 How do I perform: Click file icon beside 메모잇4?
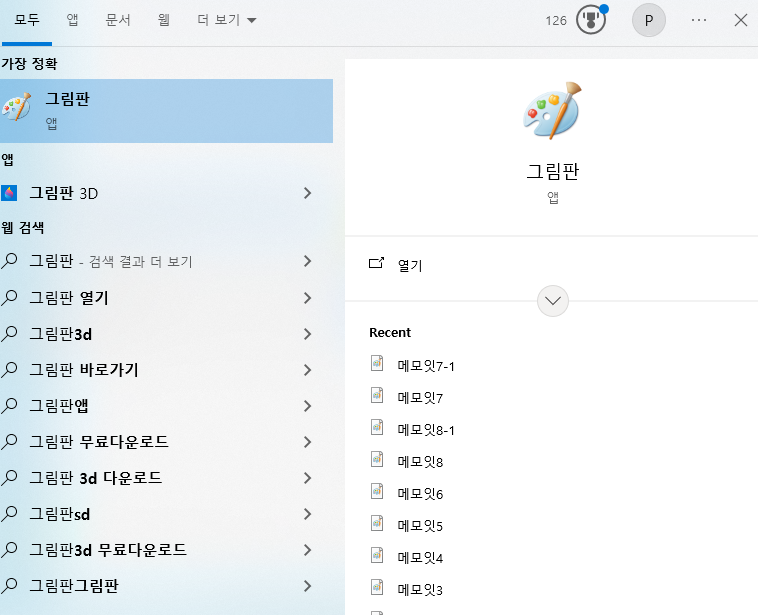pos(377,555)
